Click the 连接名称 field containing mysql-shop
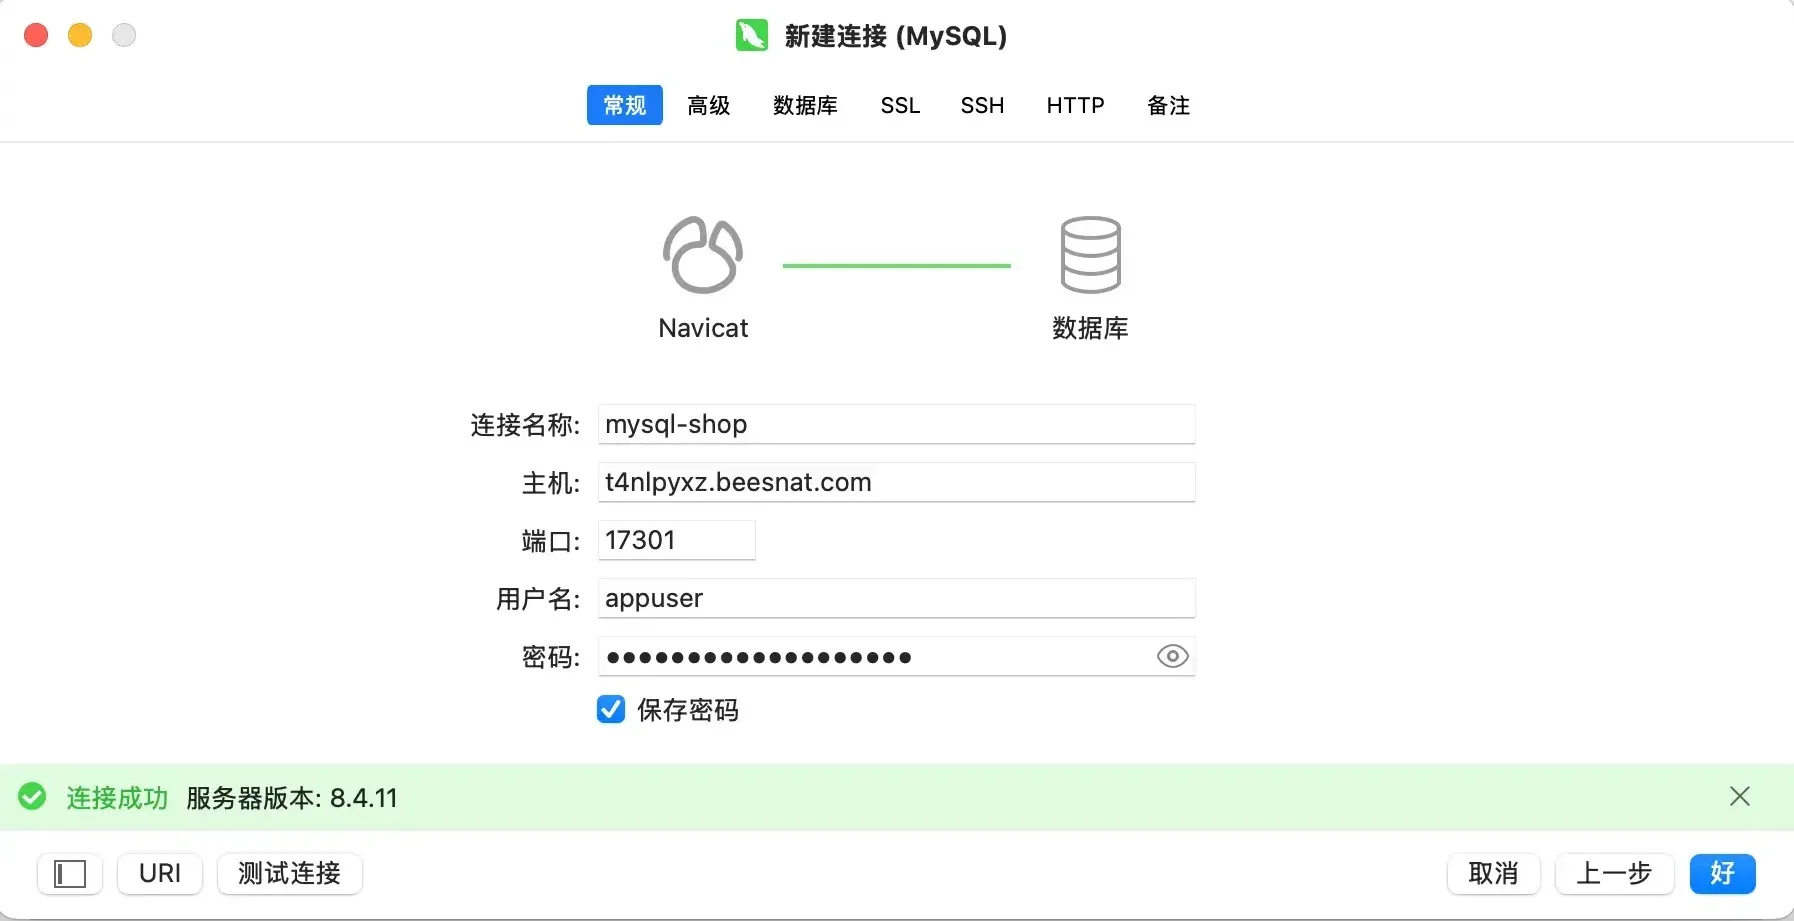Viewport: 1794px width, 921px height. coord(896,424)
